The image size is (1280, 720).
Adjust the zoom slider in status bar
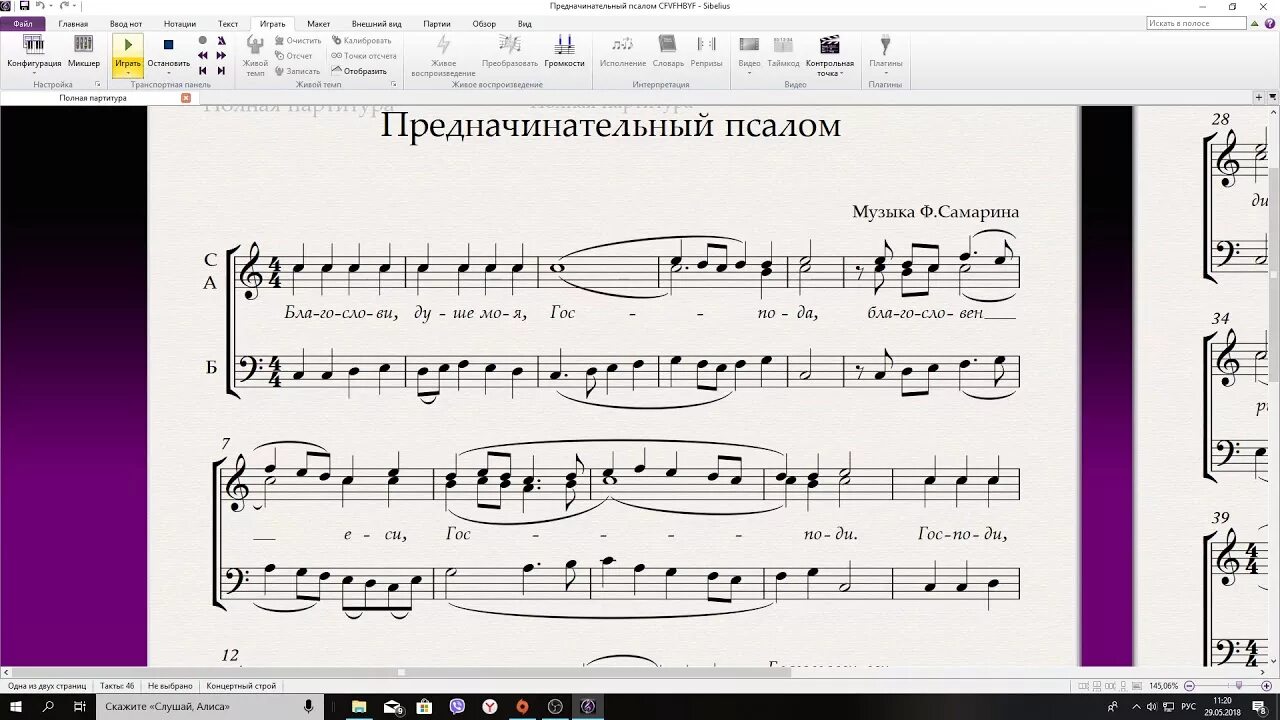[x=1238, y=686]
